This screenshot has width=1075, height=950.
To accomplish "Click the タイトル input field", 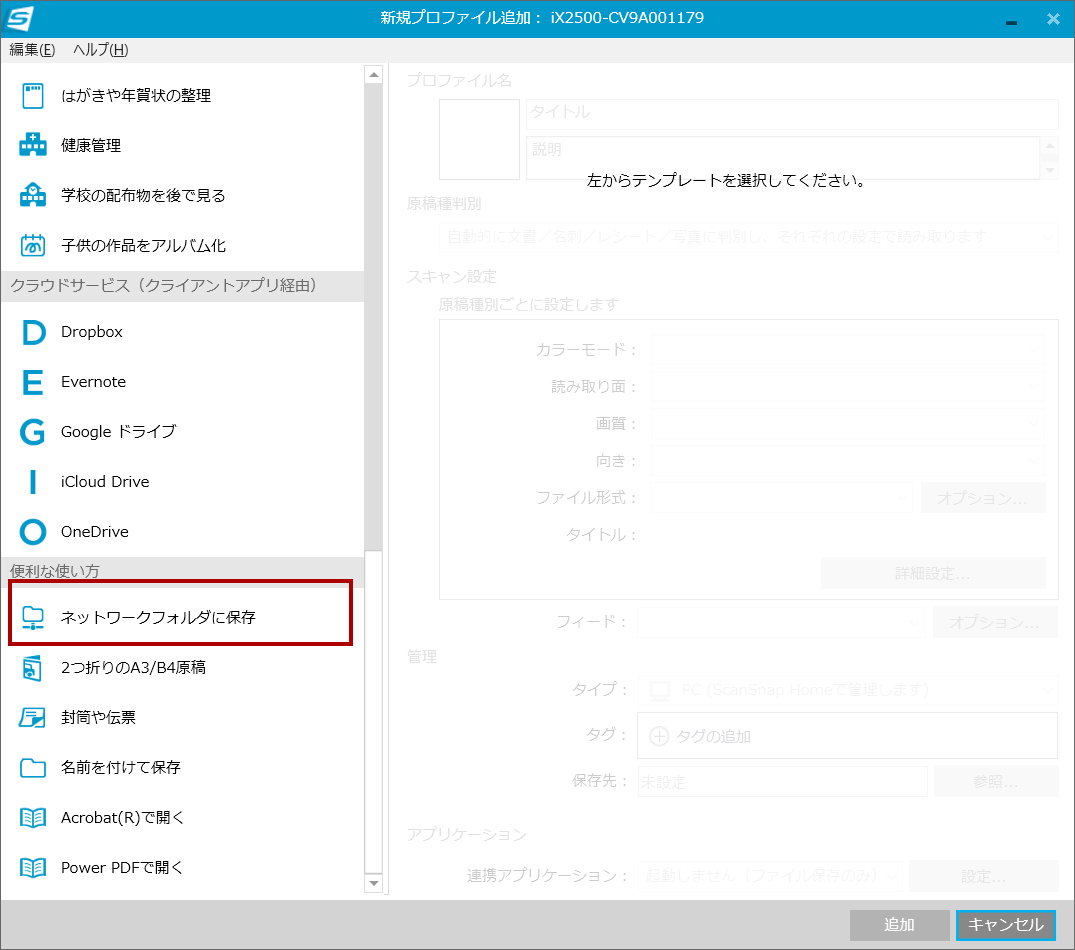I will pos(790,113).
